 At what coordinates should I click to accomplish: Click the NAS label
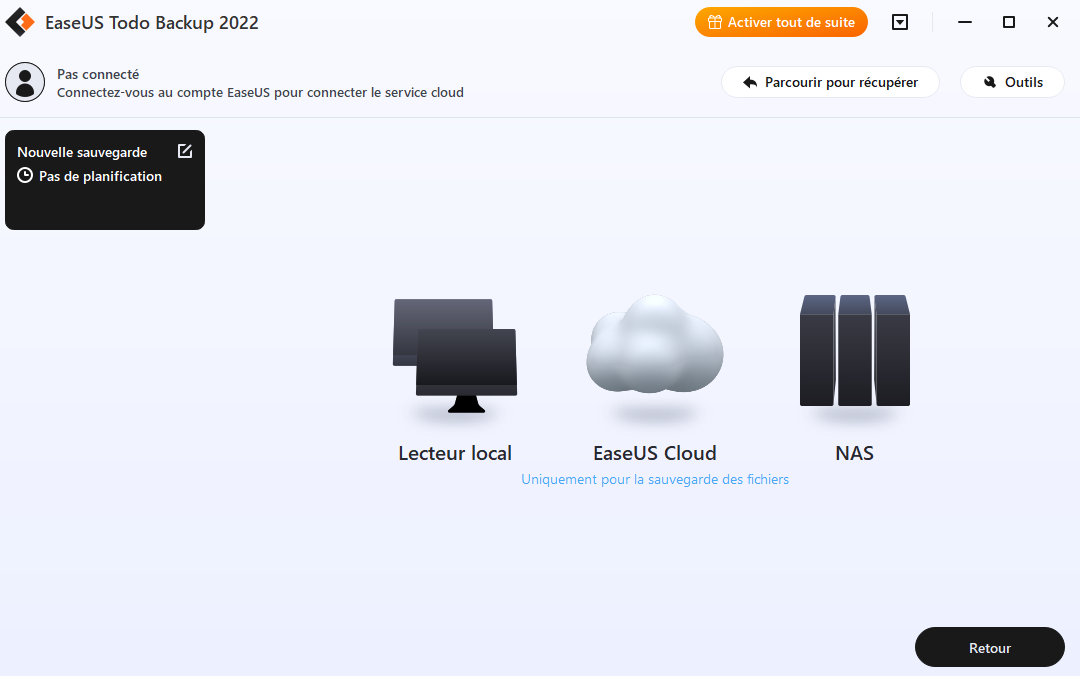854,453
